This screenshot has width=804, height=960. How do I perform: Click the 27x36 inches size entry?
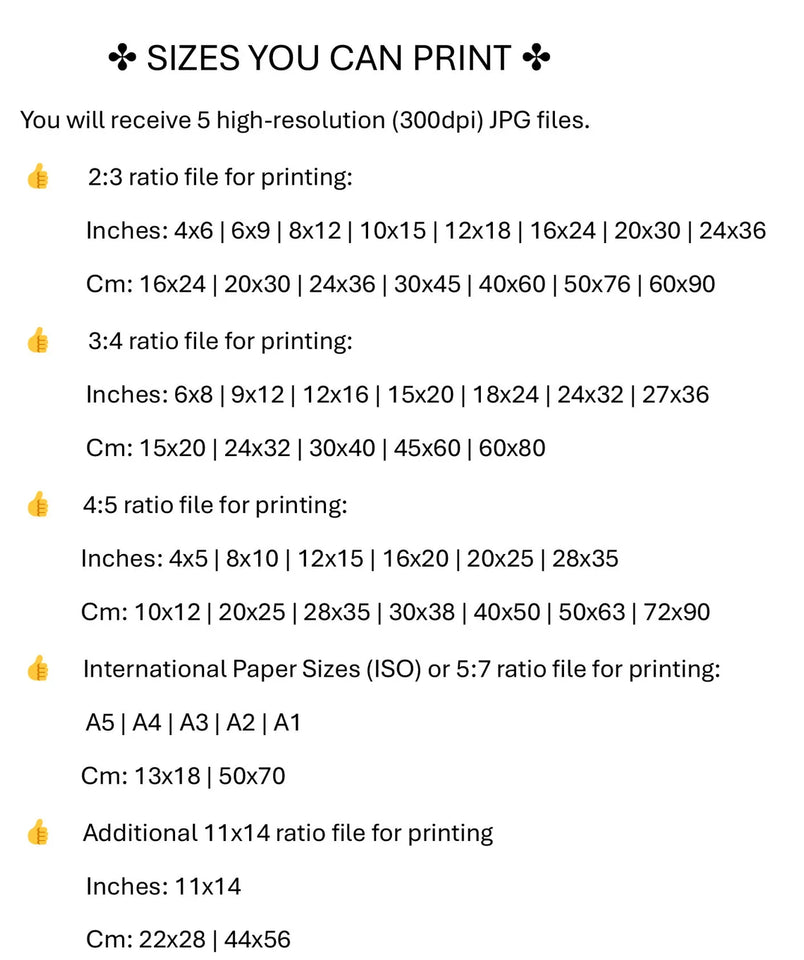click(x=675, y=395)
